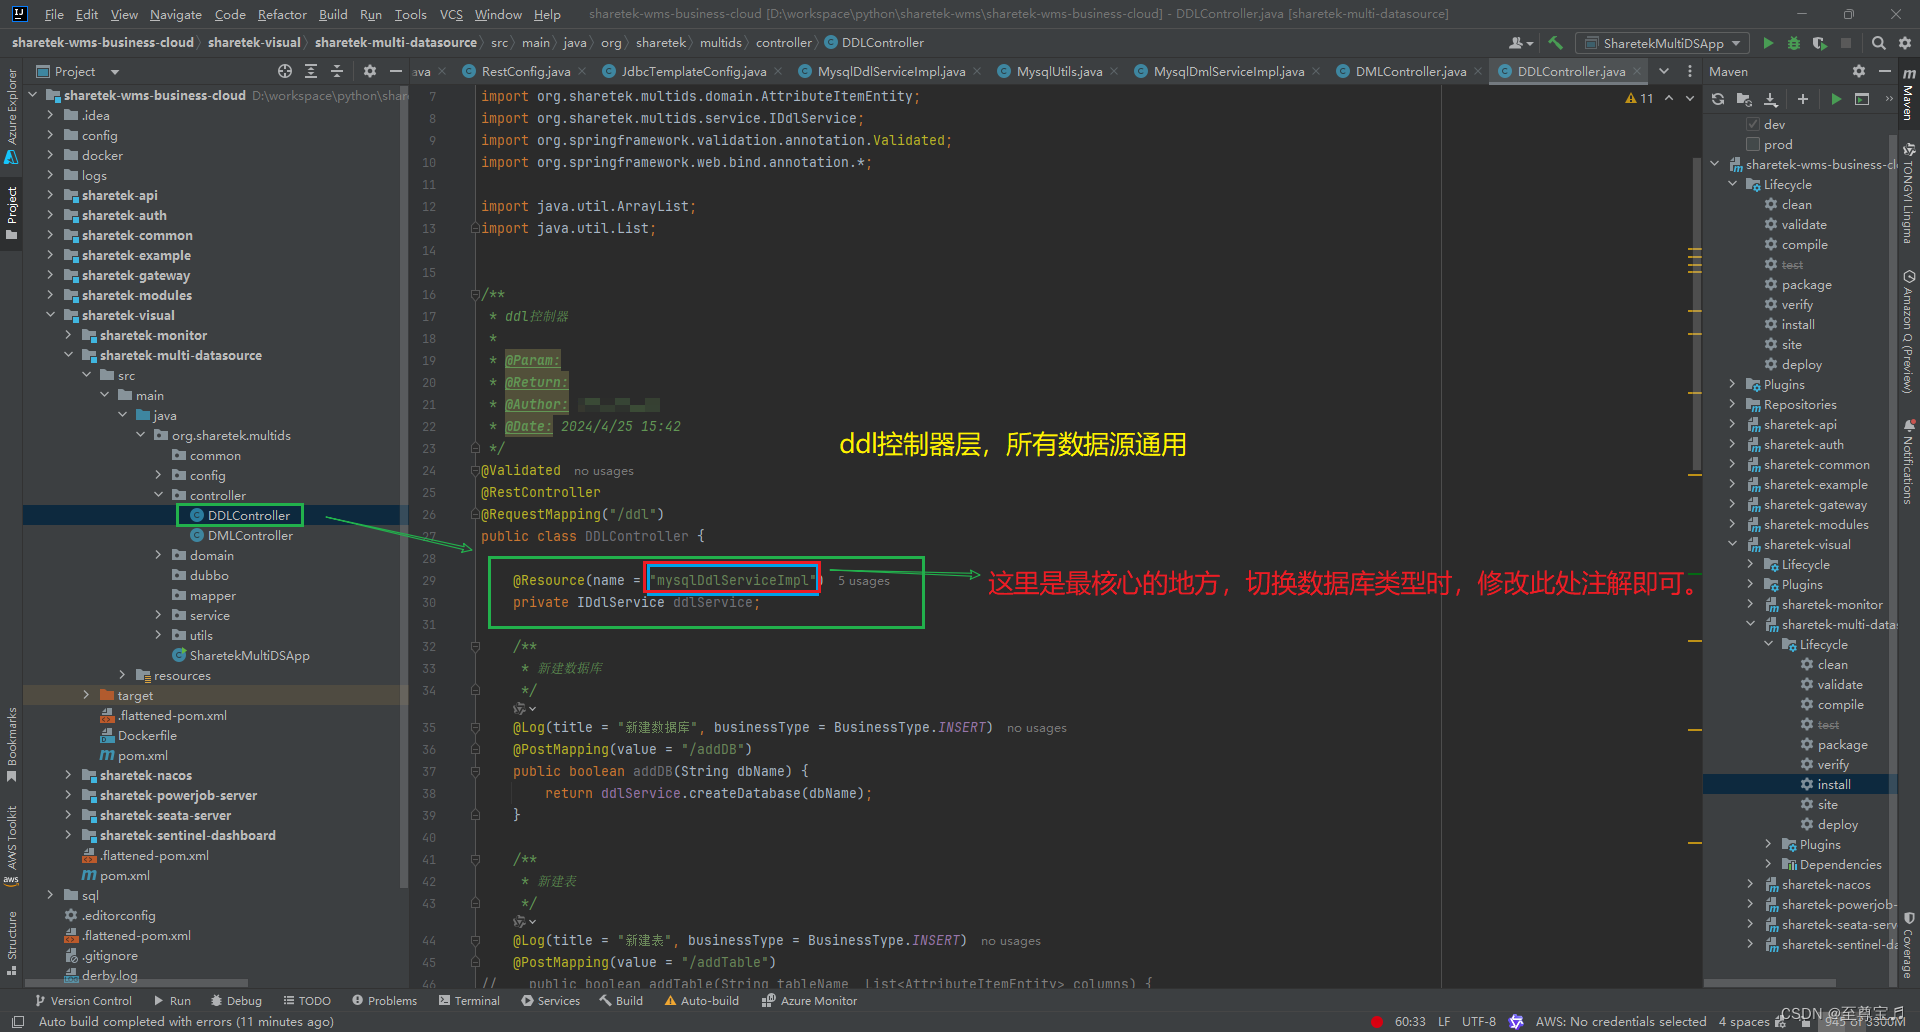
Task: Switch to the MysqlUtils.java editor tab
Action: [x=1055, y=71]
